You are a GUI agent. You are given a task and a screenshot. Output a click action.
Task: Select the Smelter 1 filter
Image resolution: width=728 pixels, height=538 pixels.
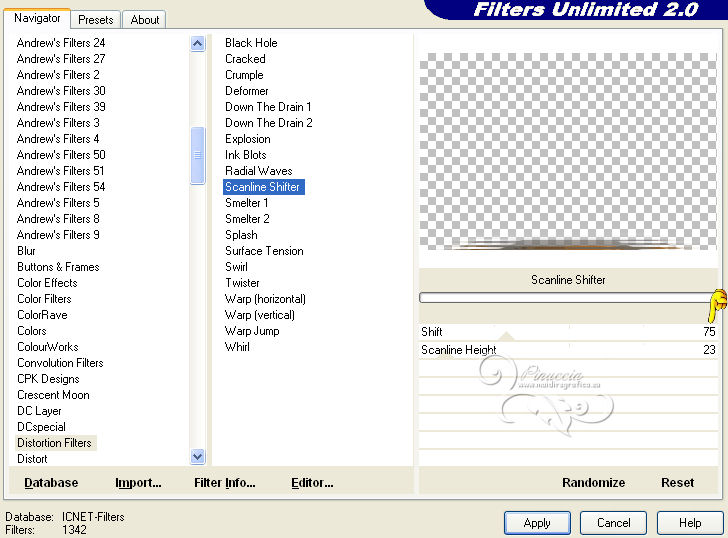[247, 203]
